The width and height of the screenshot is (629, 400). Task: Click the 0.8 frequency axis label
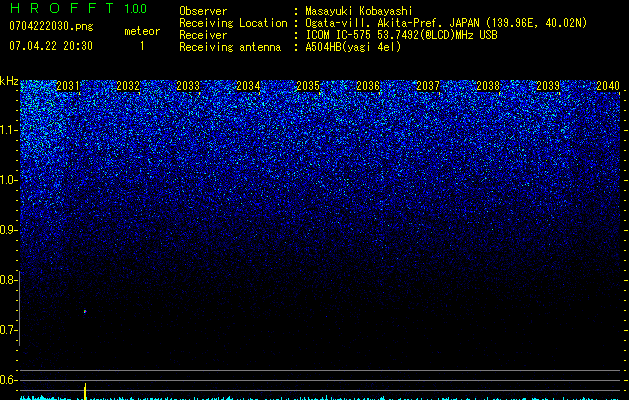click(8, 280)
